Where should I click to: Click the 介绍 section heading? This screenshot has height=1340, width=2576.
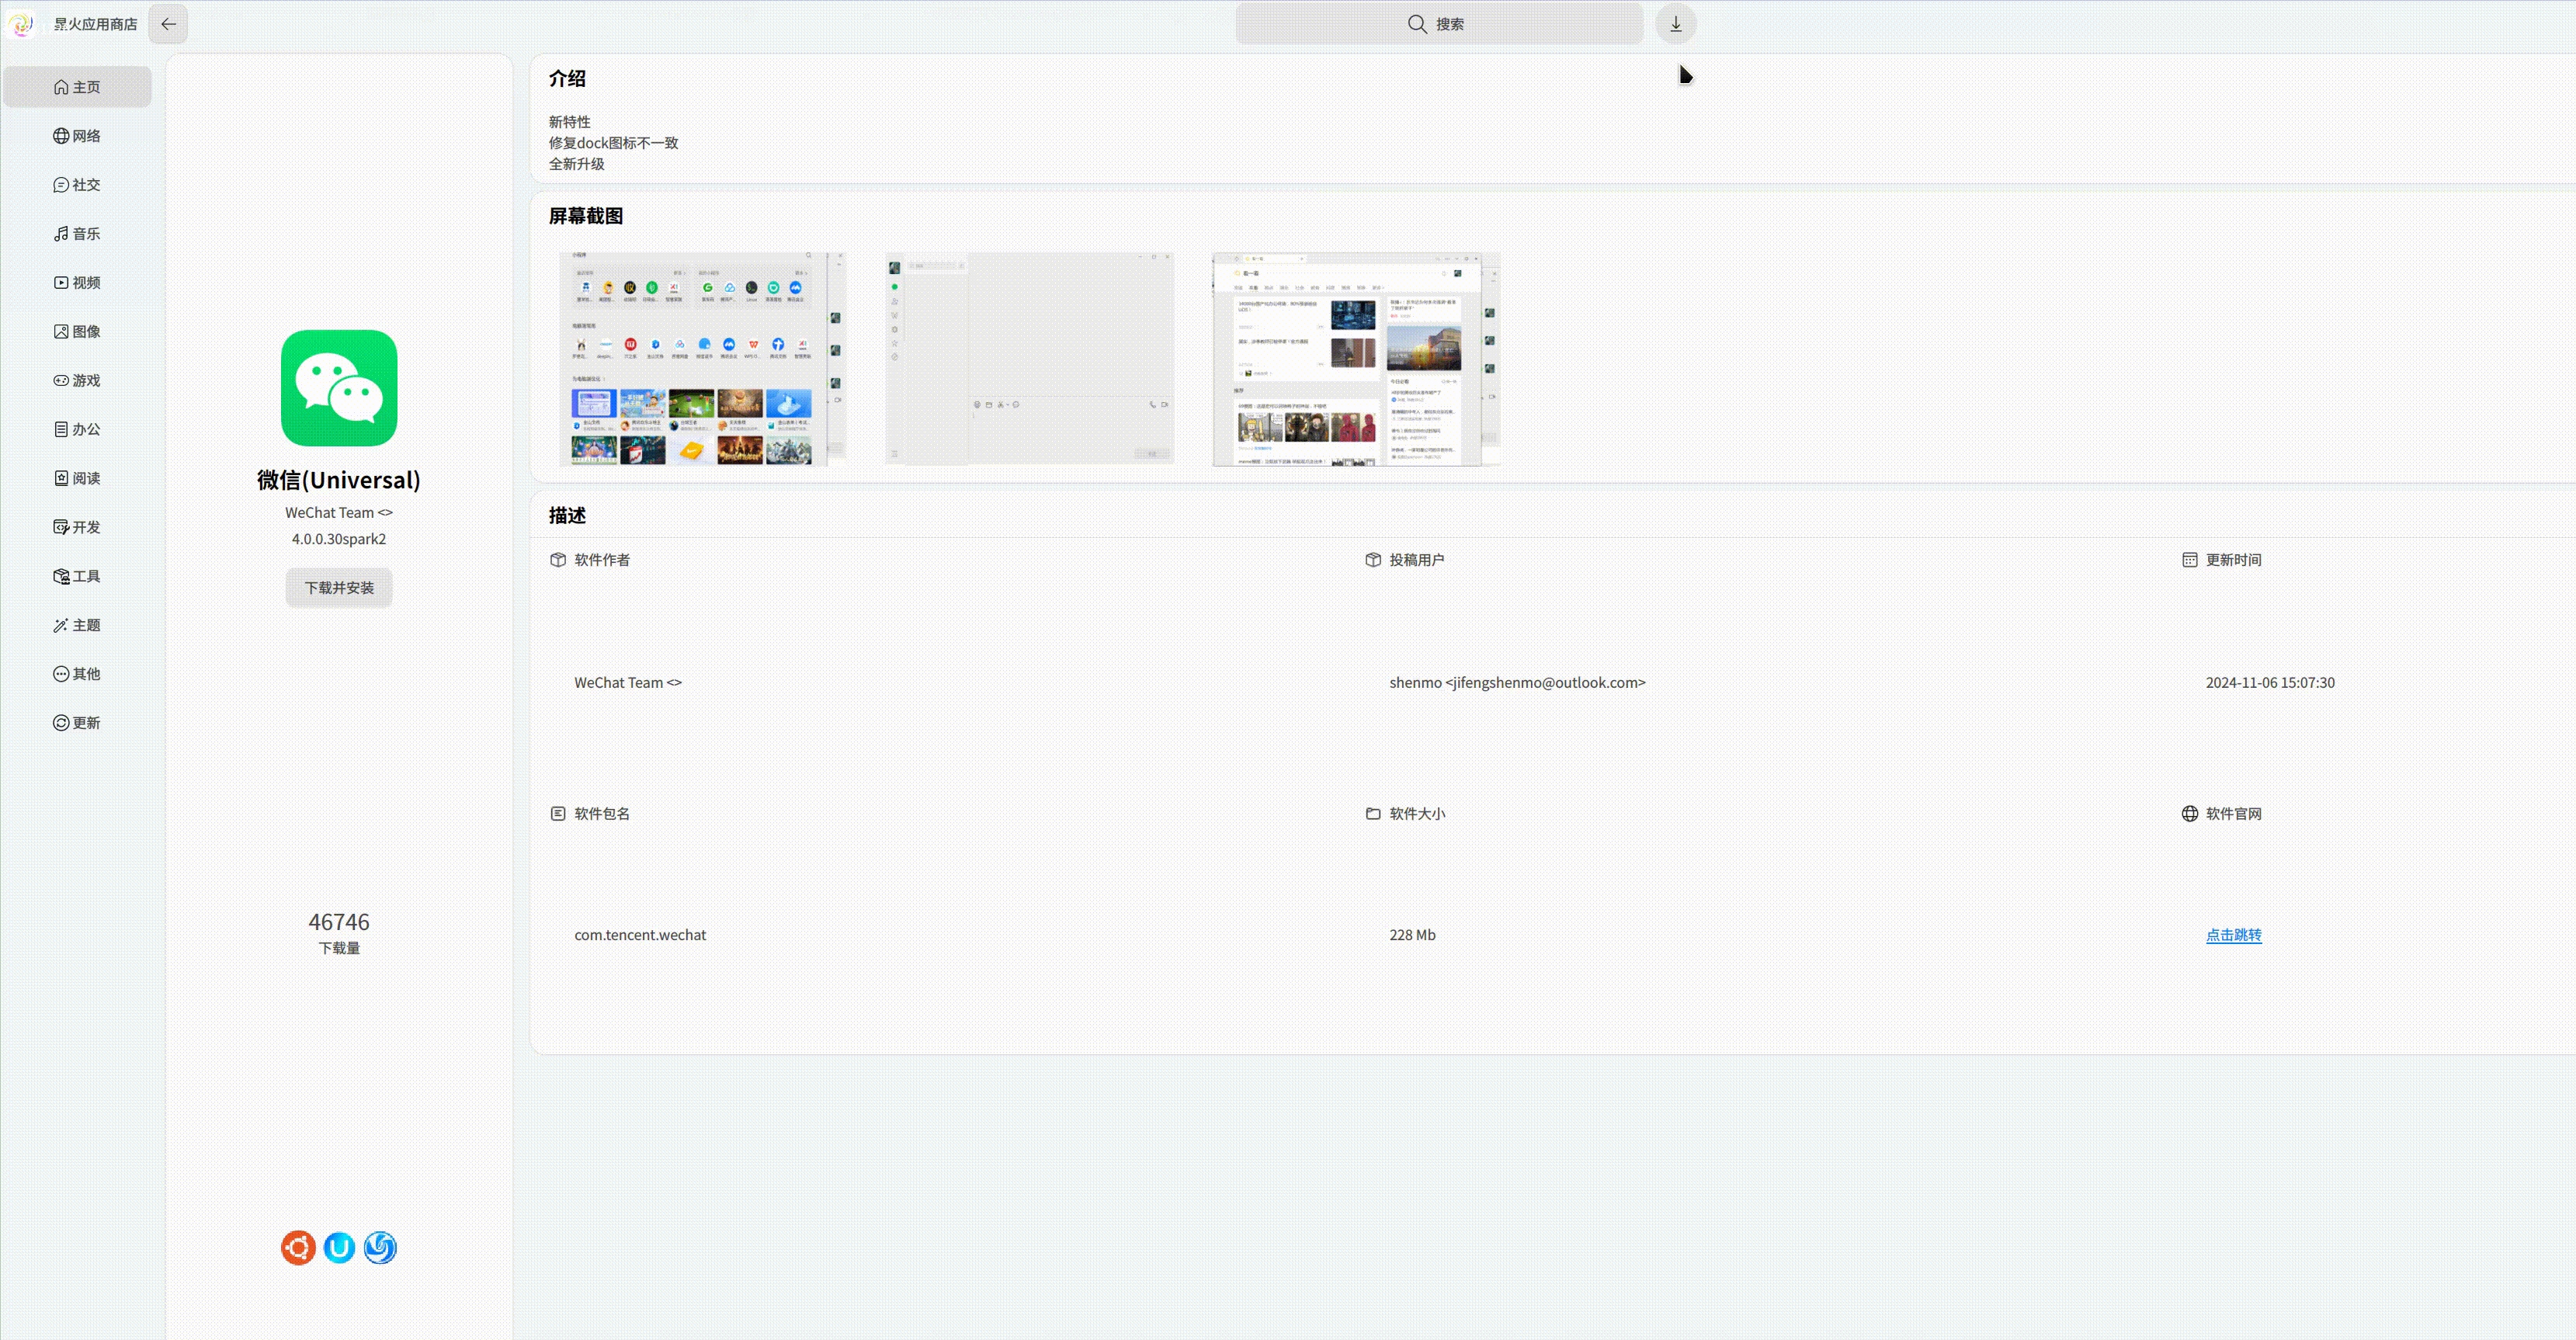567,78
